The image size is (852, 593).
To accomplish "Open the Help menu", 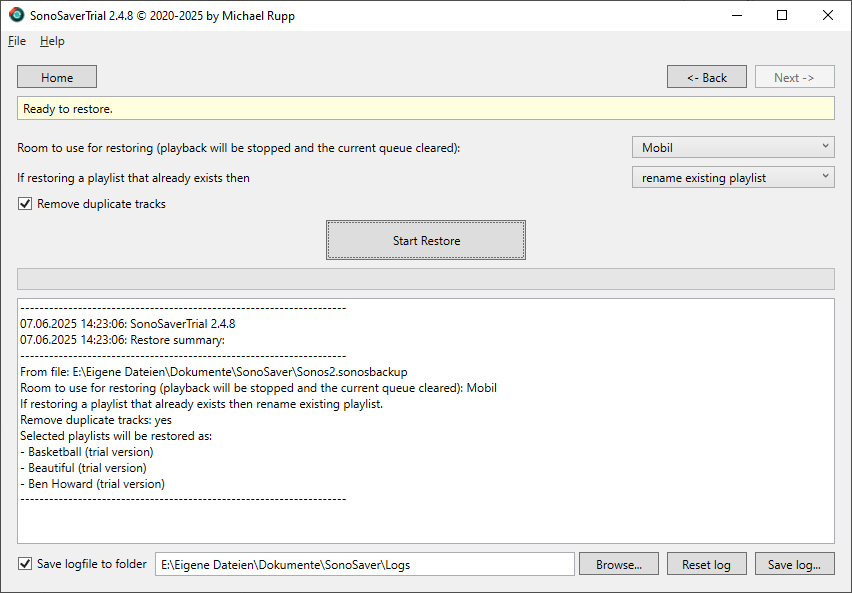I will tap(52, 41).
